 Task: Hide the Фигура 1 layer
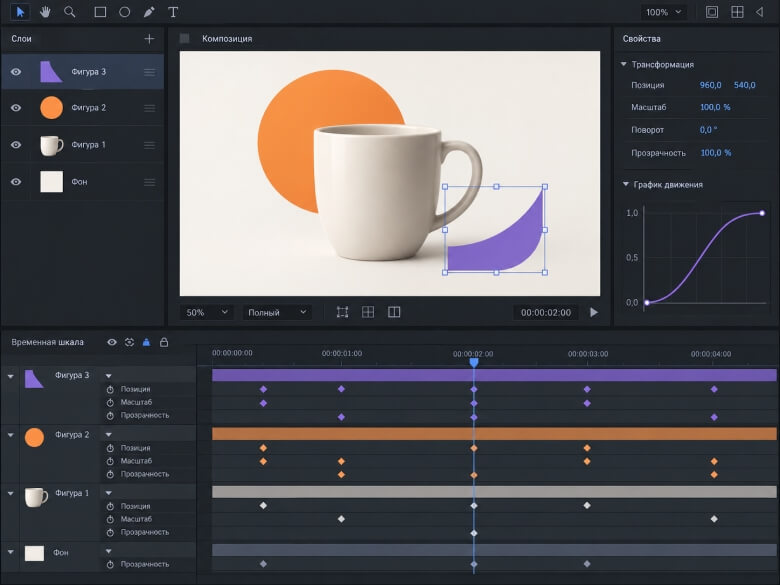tap(16, 145)
